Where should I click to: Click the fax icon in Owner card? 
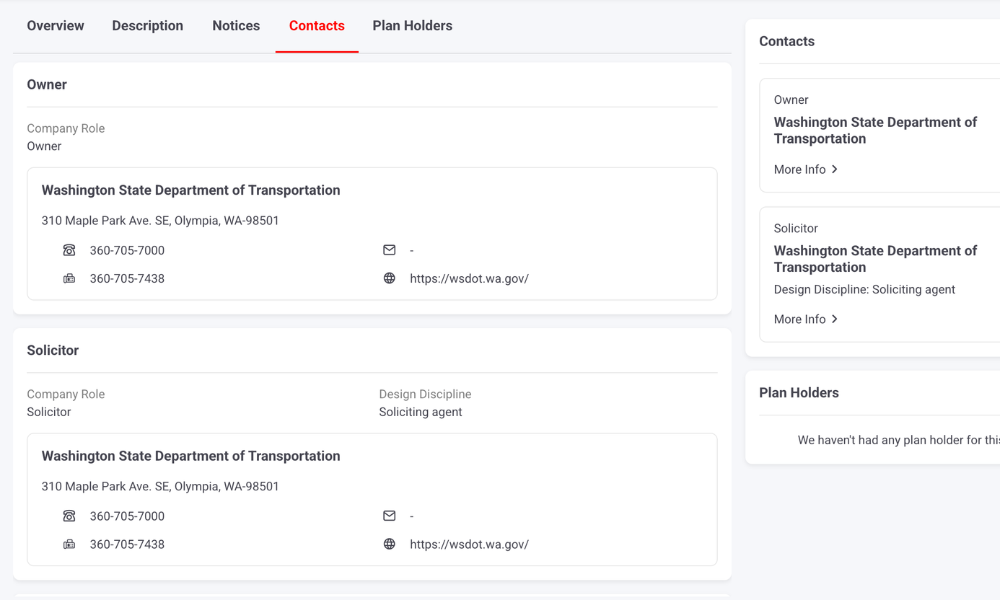(69, 278)
